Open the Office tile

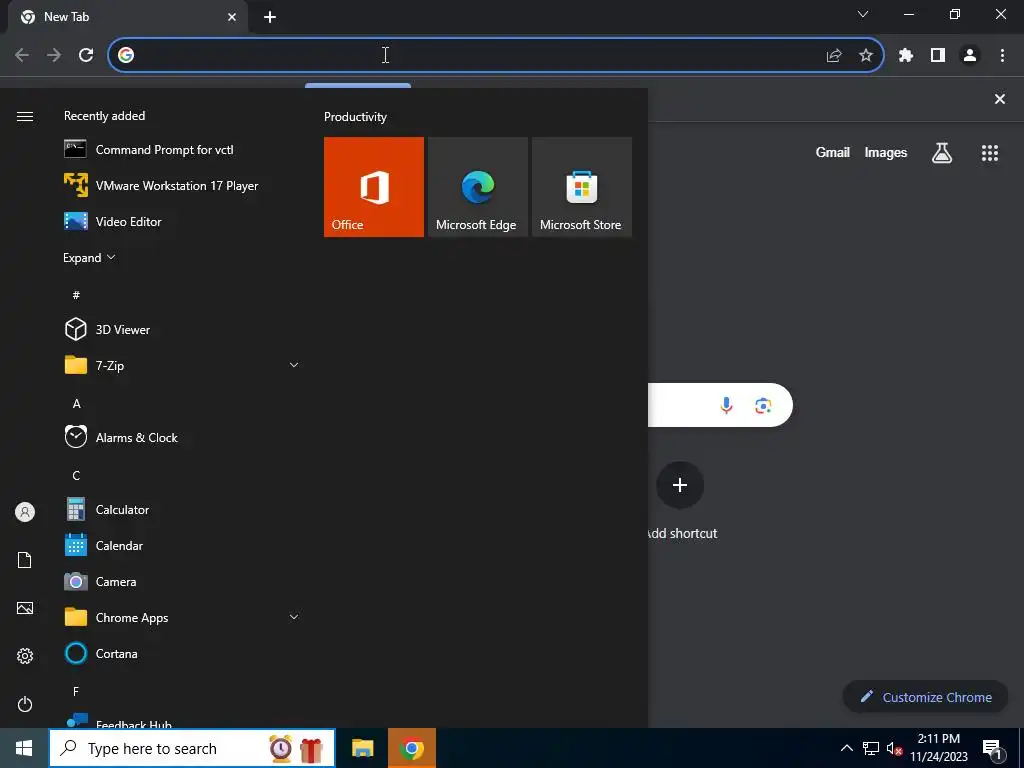374,187
